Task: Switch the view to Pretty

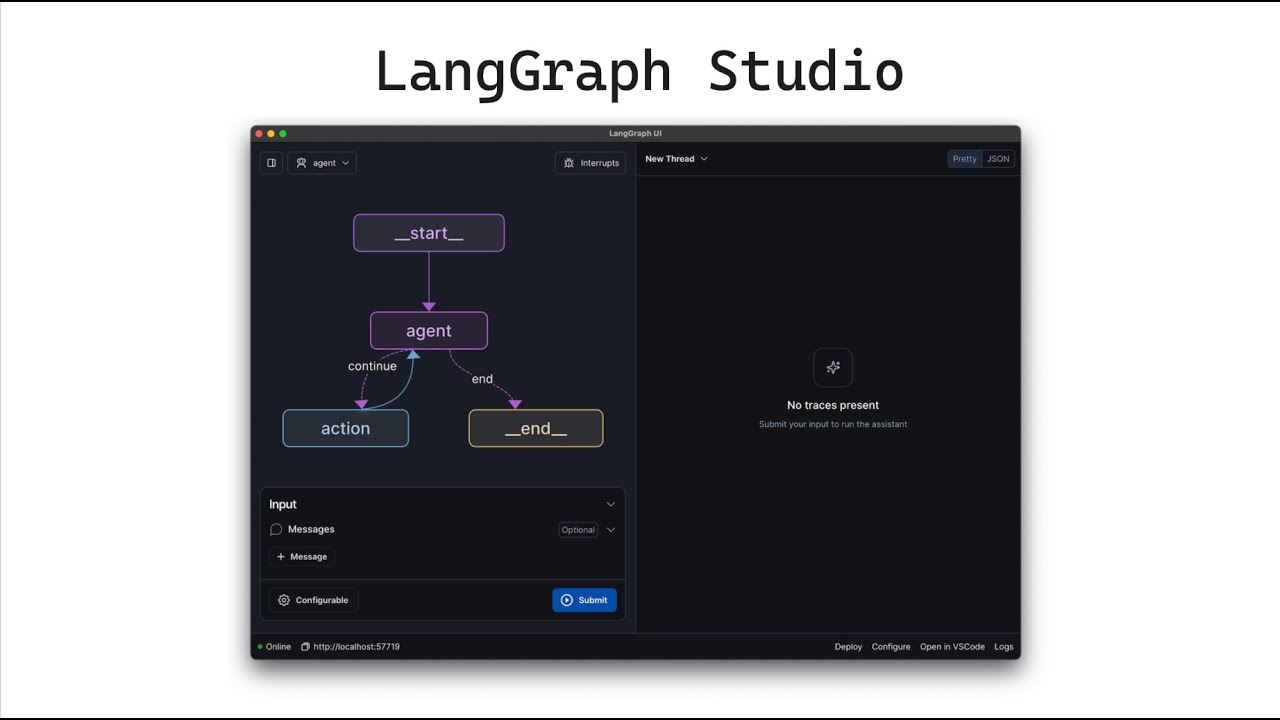Action: [965, 159]
